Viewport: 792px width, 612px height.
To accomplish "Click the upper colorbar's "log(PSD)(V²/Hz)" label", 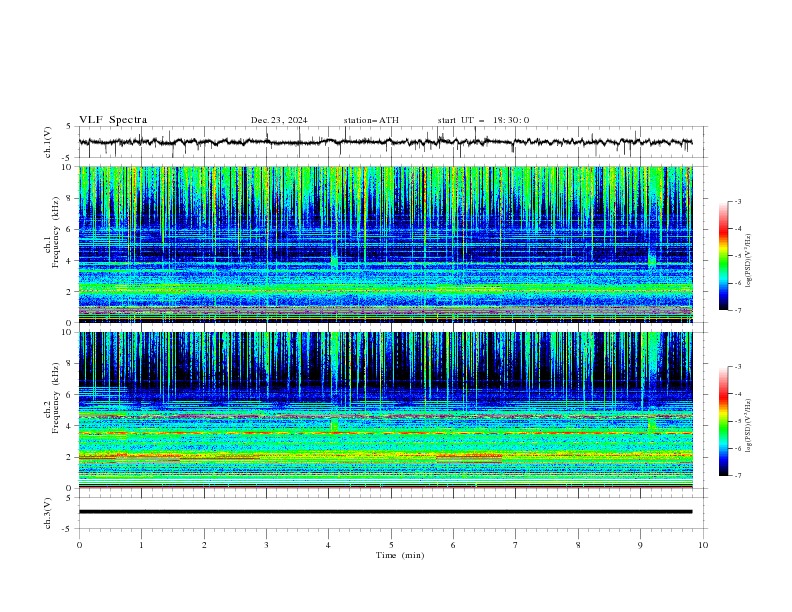I will pos(749,261).
